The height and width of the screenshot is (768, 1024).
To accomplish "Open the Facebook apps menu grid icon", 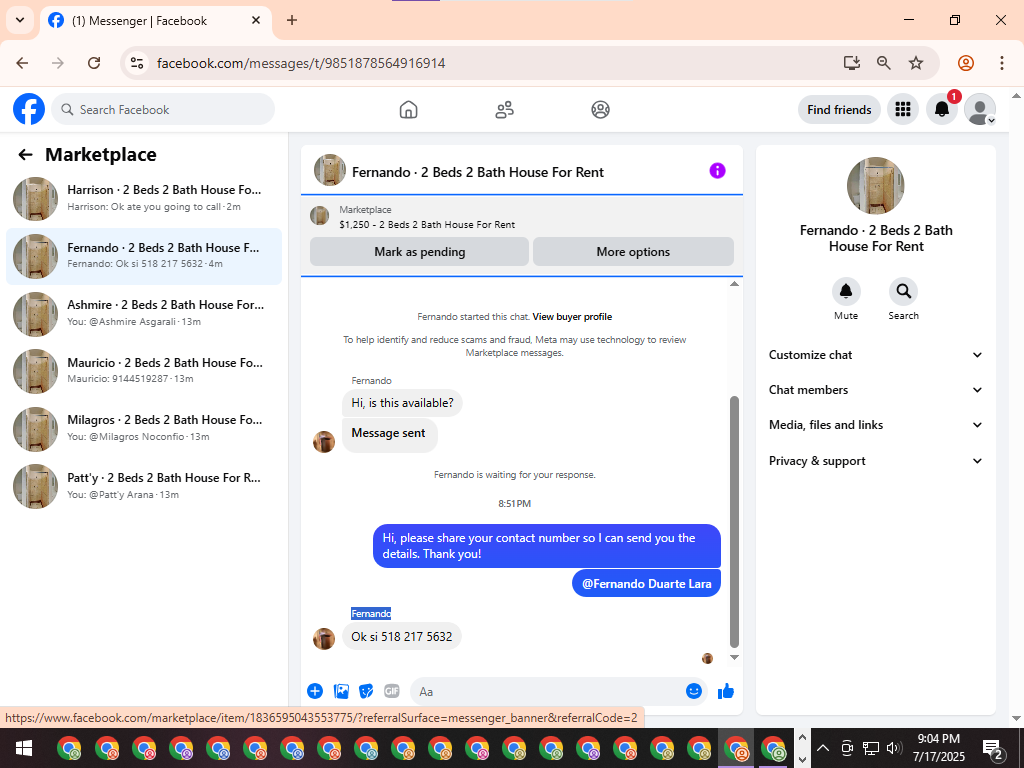I will tap(903, 110).
